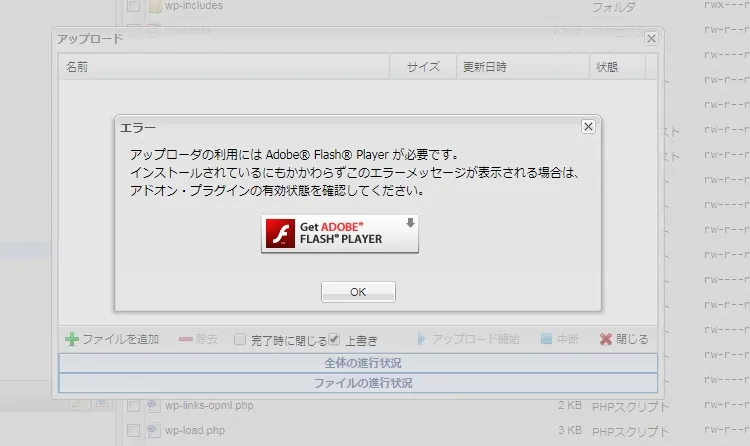Image resolution: width=750 pixels, height=446 pixels.
Task: Click the フォルダ type cell
Action: pyautogui.click(x=614, y=7)
